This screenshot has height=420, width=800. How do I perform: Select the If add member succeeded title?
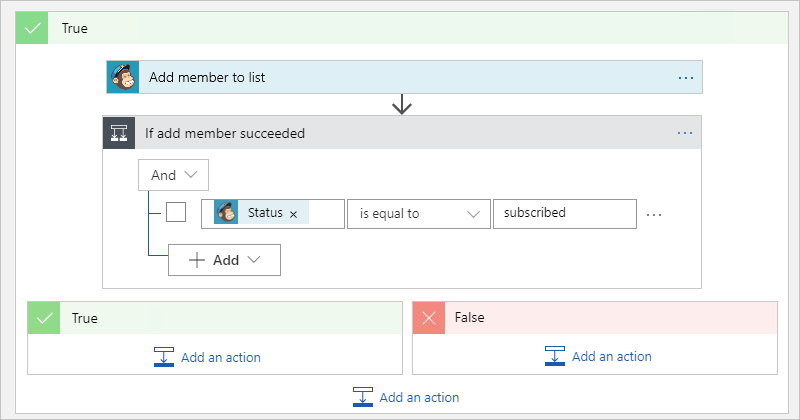pos(225,134)
